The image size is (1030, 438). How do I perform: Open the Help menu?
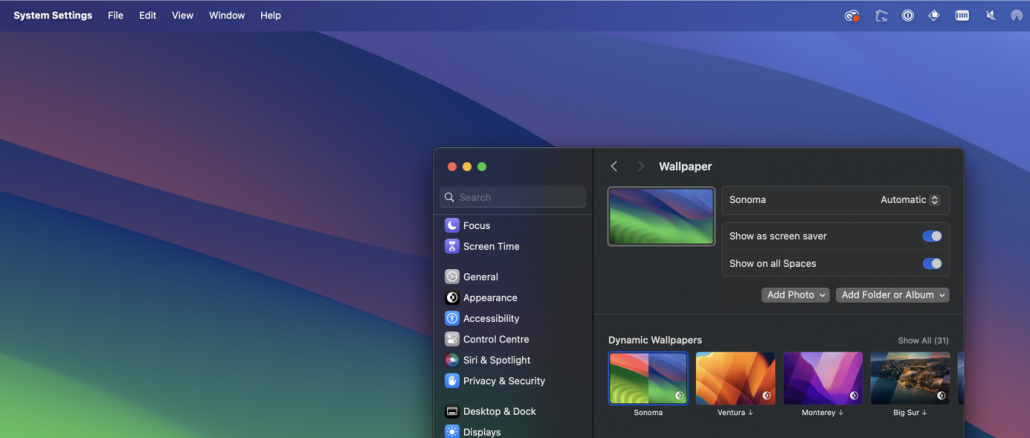[271, 16]
